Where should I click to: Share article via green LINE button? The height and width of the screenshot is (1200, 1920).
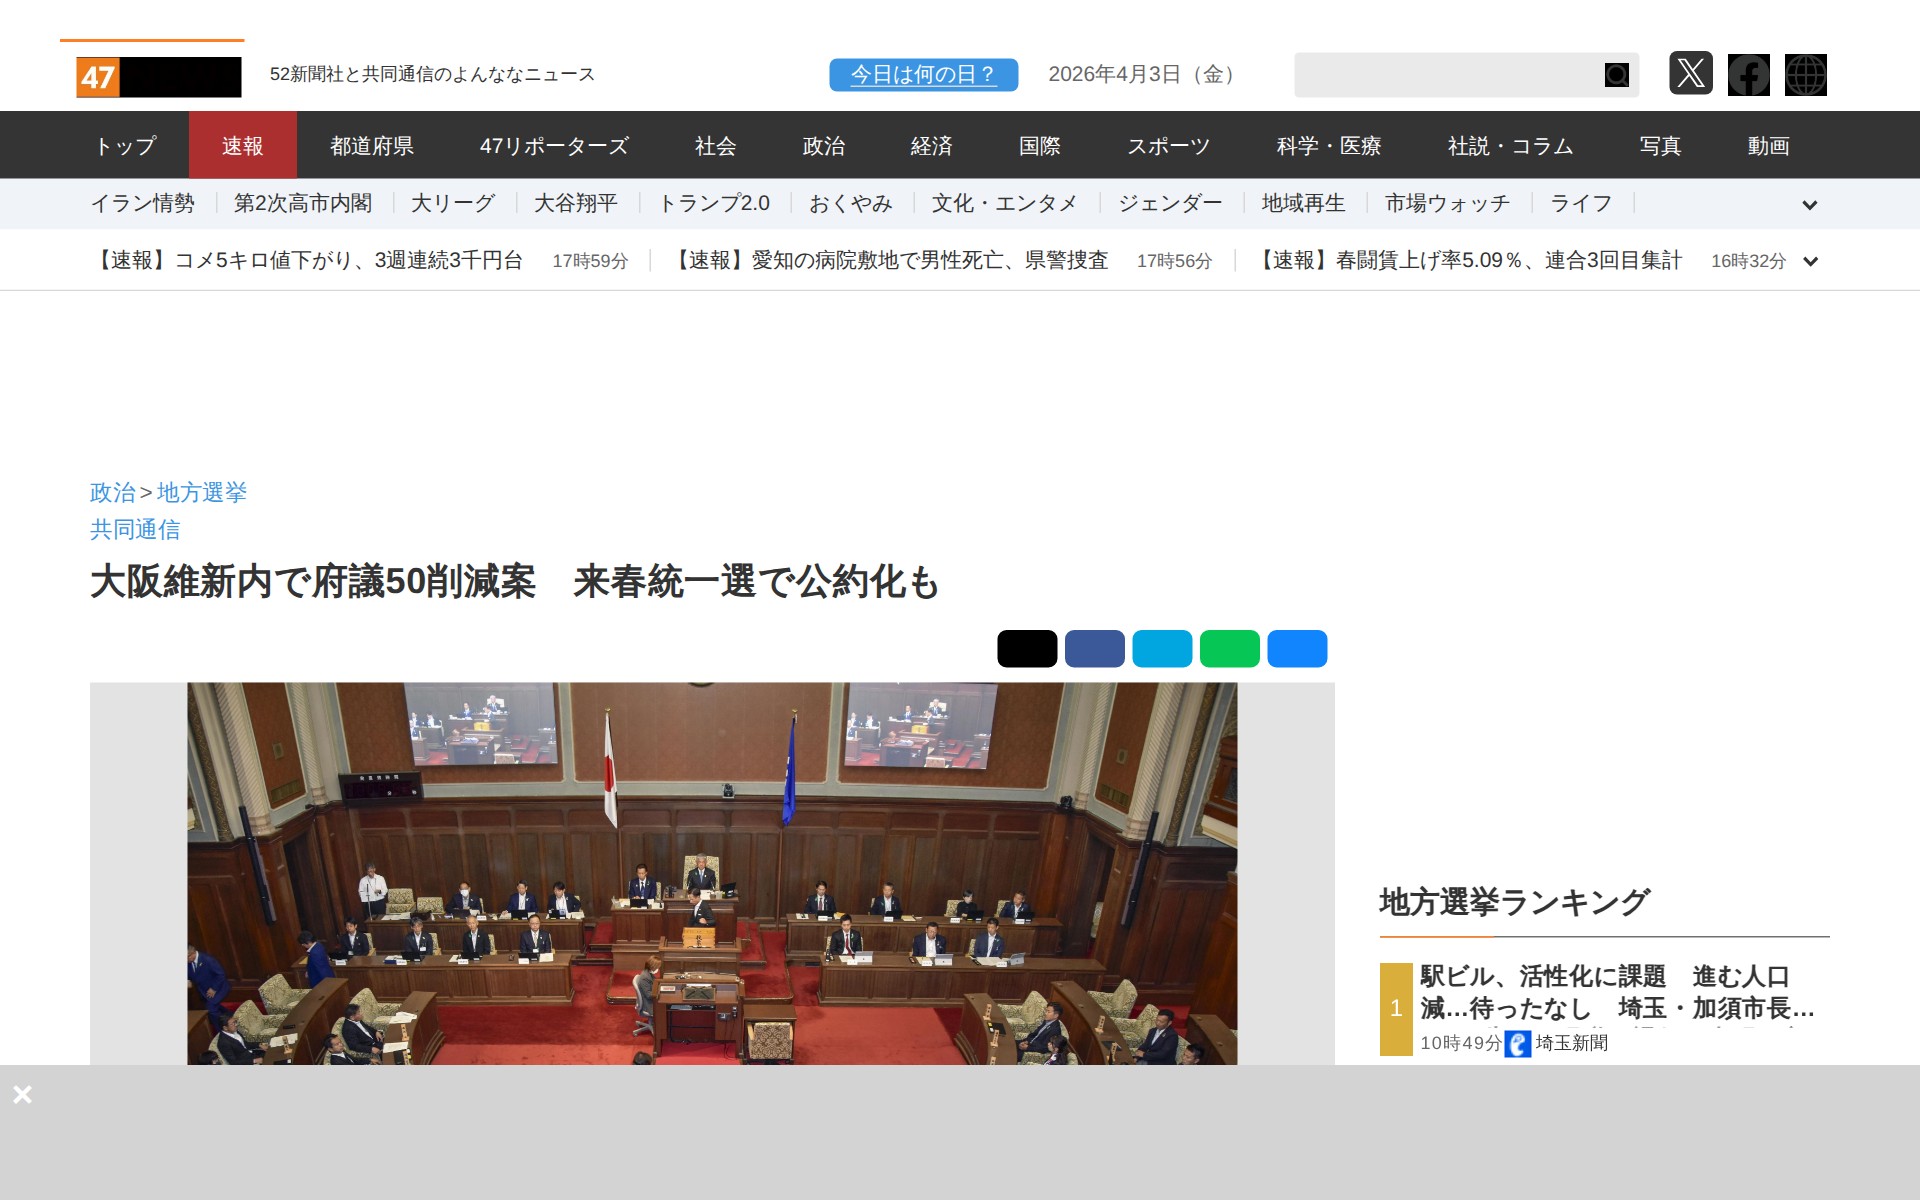(x=1229, y=649)
